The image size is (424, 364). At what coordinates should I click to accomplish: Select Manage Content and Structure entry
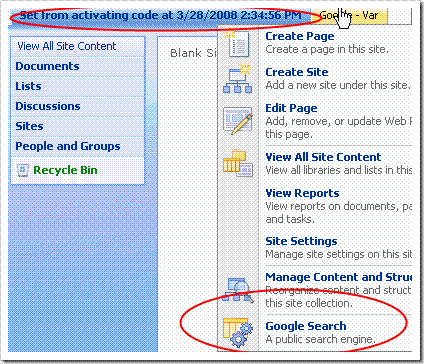pyautogui.click(x=315, y=290)
